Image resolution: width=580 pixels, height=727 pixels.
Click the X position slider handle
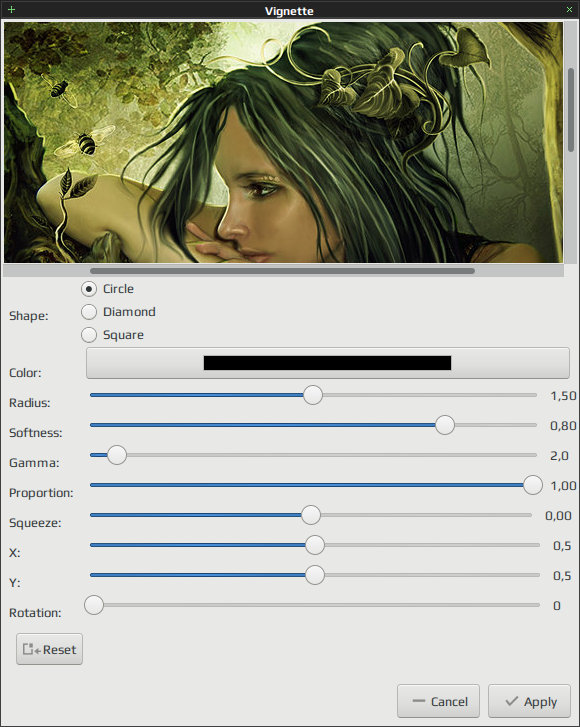(x=315, y=545)
